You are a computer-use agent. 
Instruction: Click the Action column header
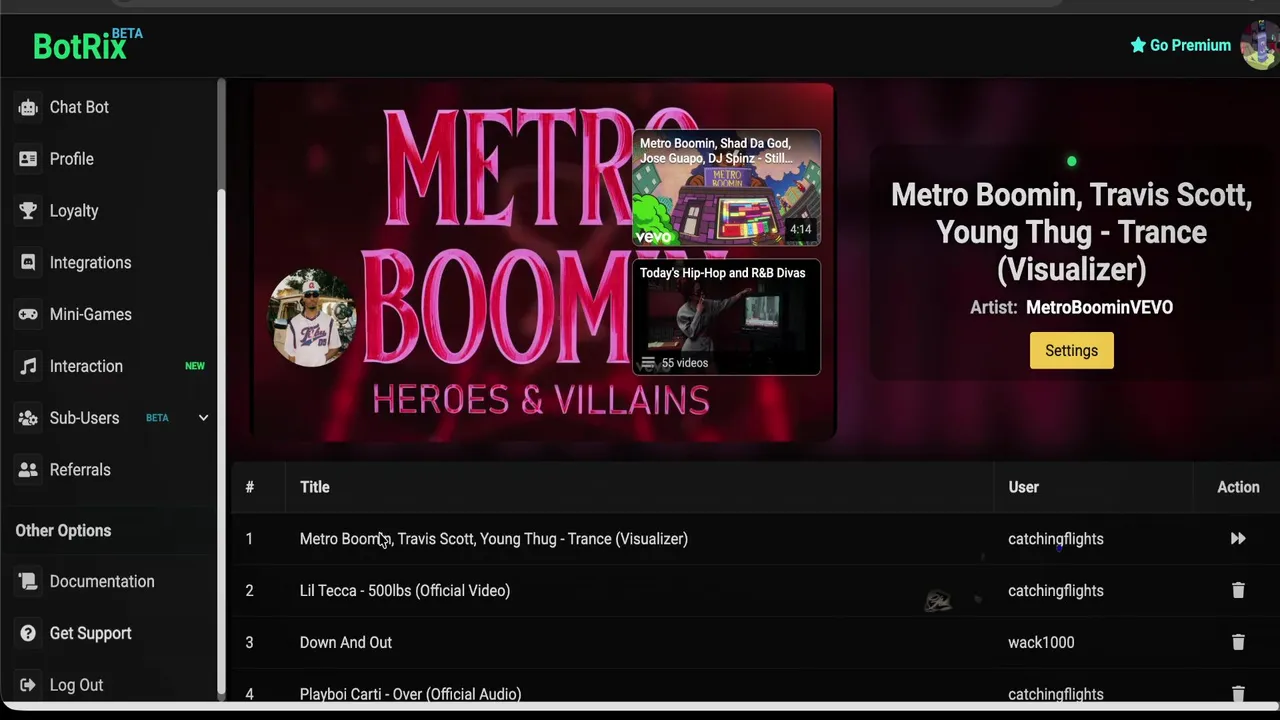pyautogui.click(x=1238, y=487)
